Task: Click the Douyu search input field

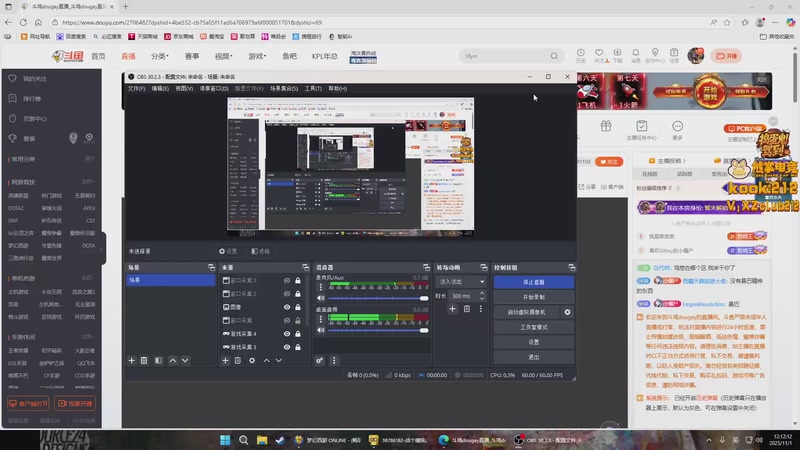Action: 505,56
